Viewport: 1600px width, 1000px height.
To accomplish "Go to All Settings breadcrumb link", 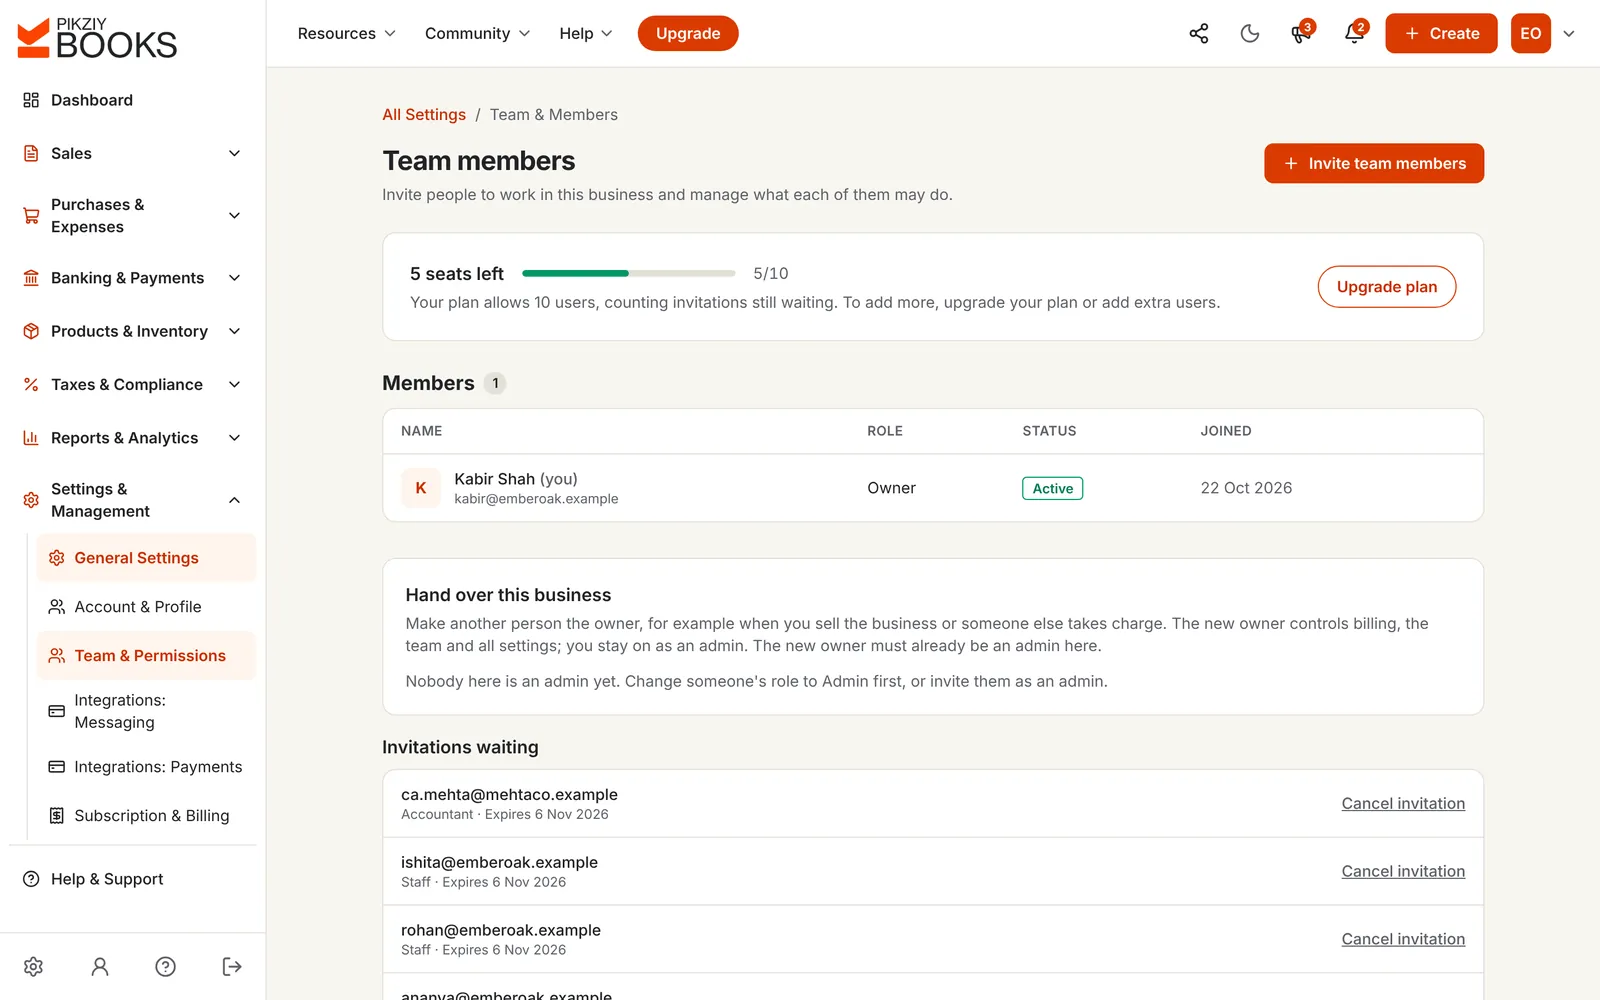I will 424,115.
